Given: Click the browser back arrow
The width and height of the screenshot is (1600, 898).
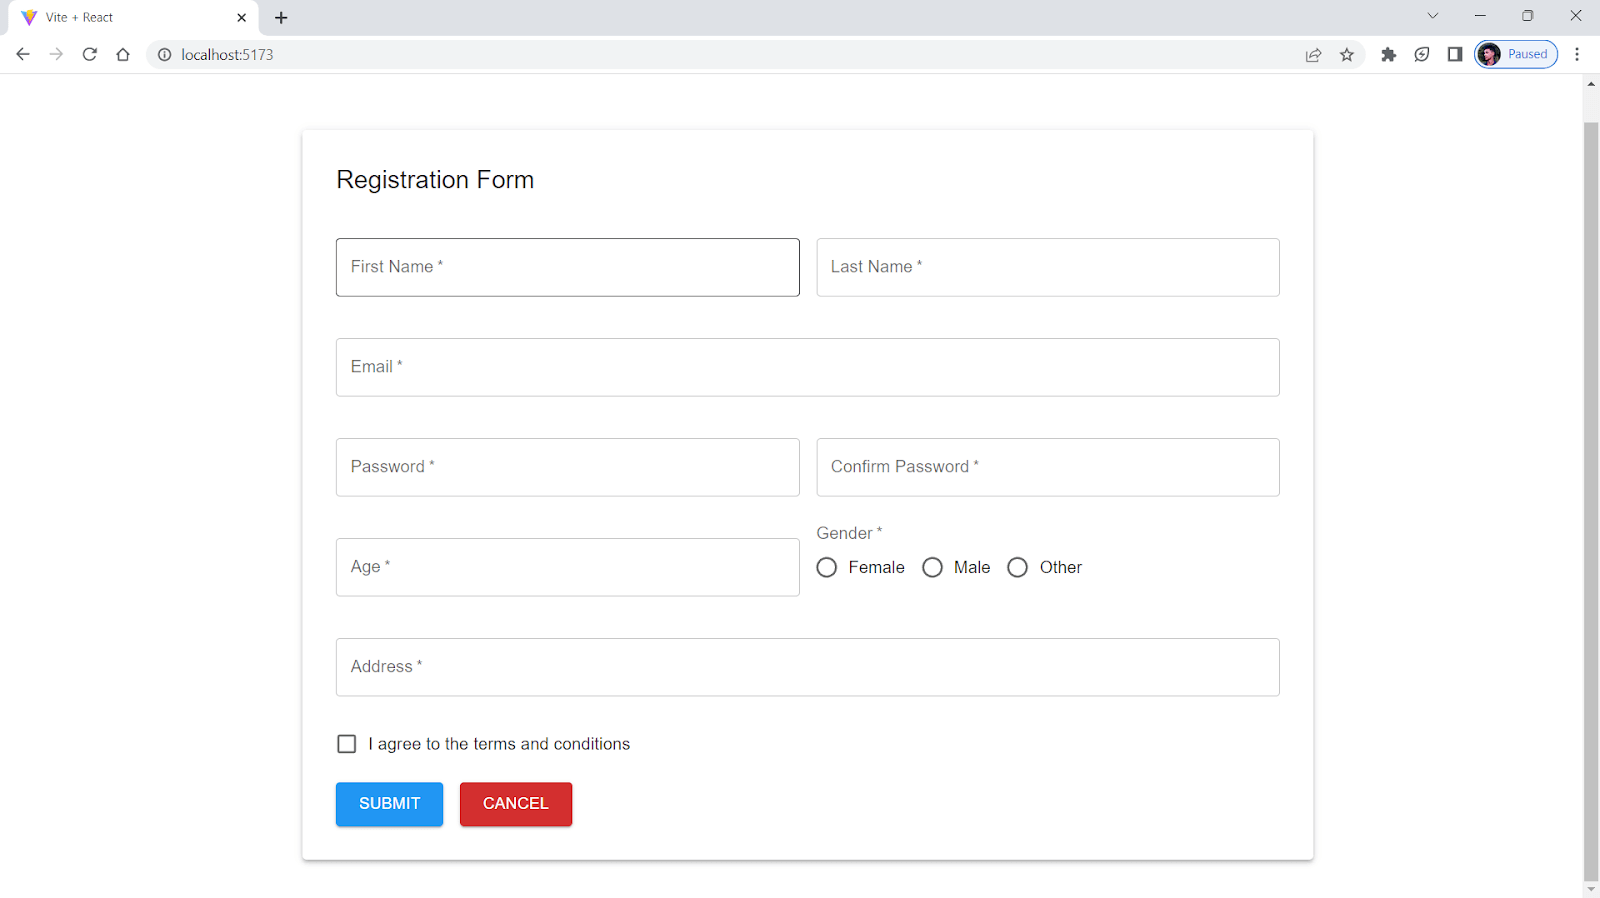Looking at the screenshot, I should click(x=23, y=55).
